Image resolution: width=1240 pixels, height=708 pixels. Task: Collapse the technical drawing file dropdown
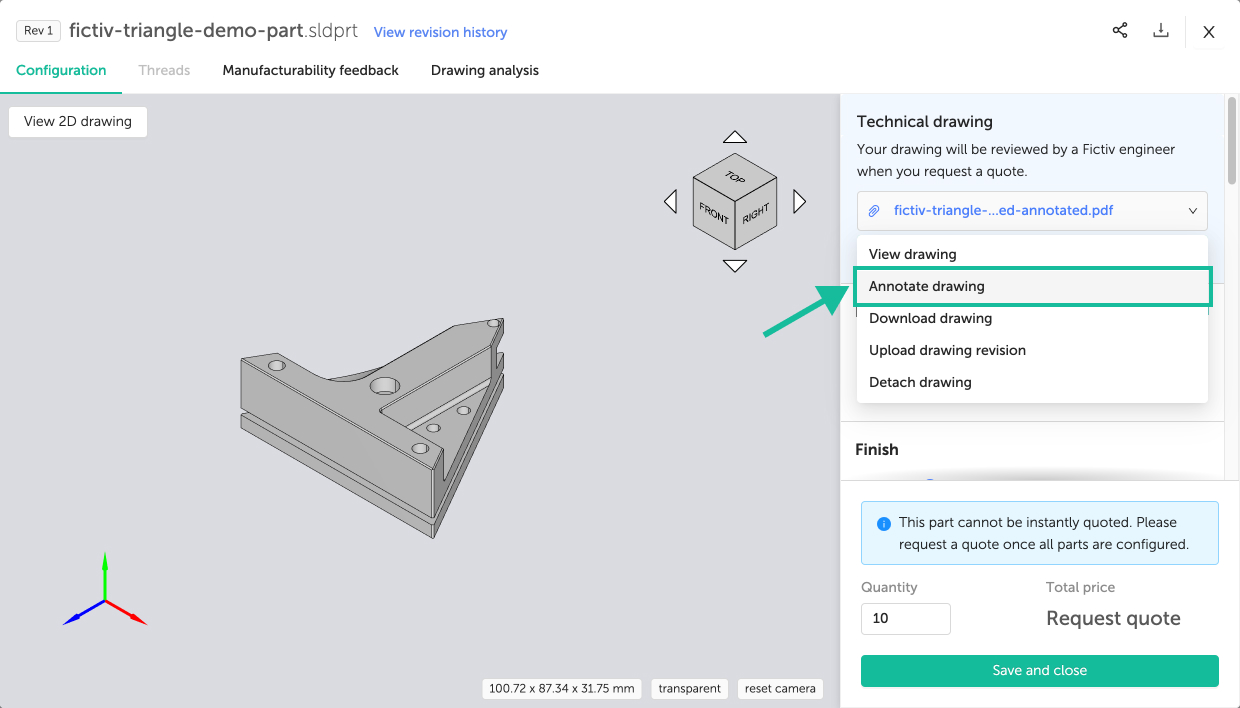coord(1192,211)
